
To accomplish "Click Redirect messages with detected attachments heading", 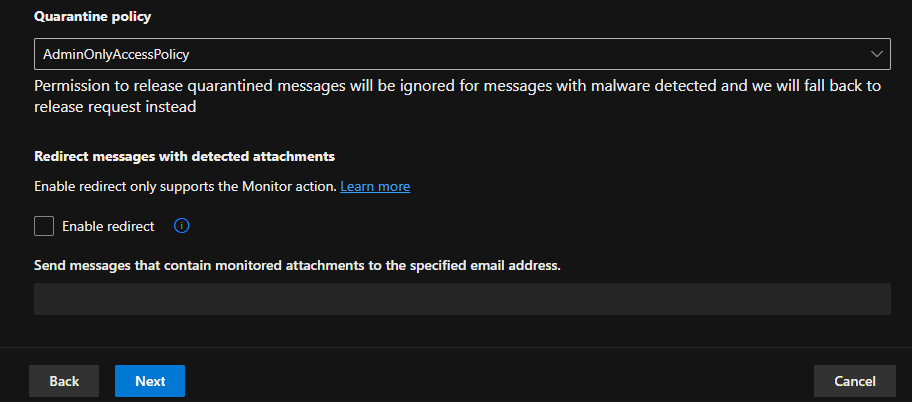I will point(184,156).
